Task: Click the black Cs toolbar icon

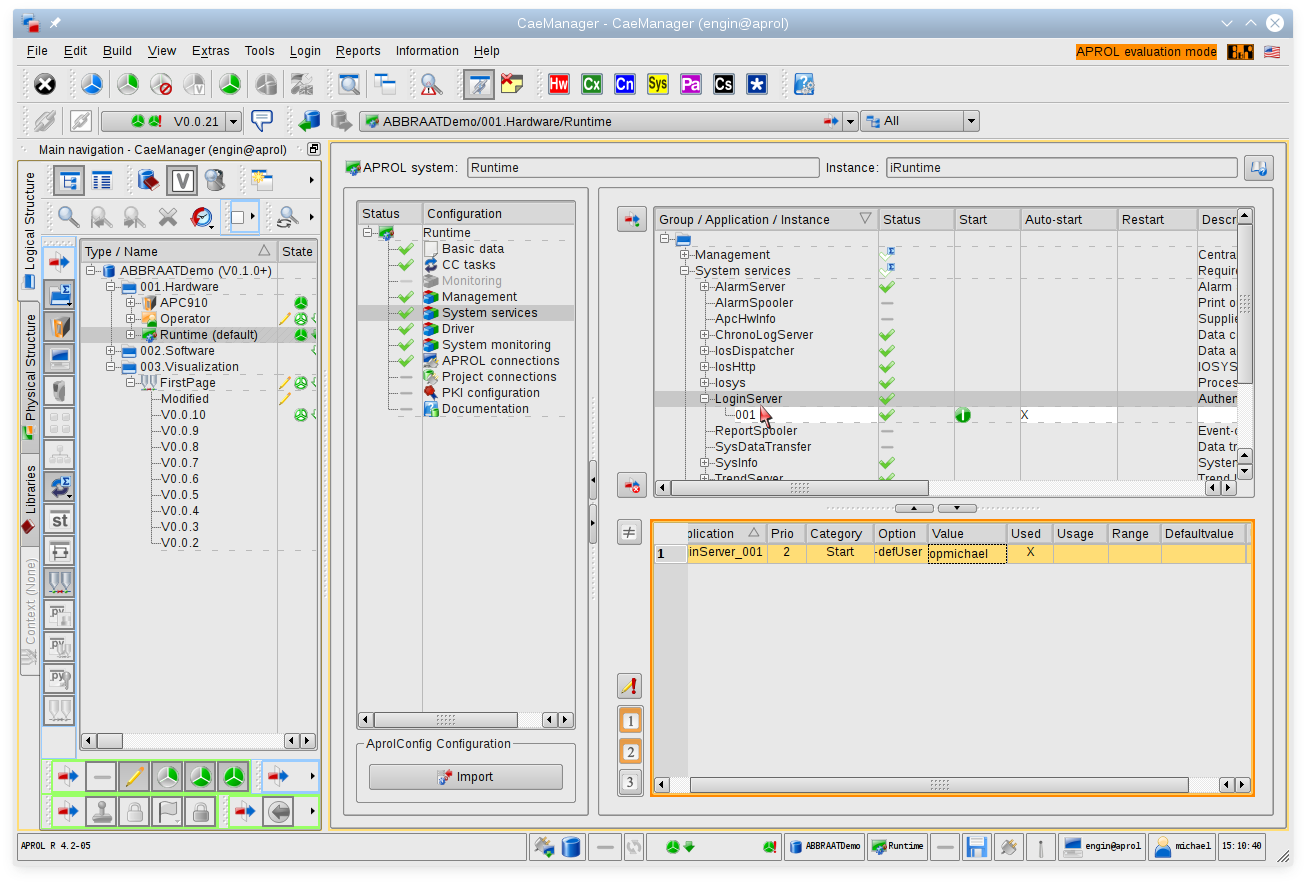Action: point(724,85)
